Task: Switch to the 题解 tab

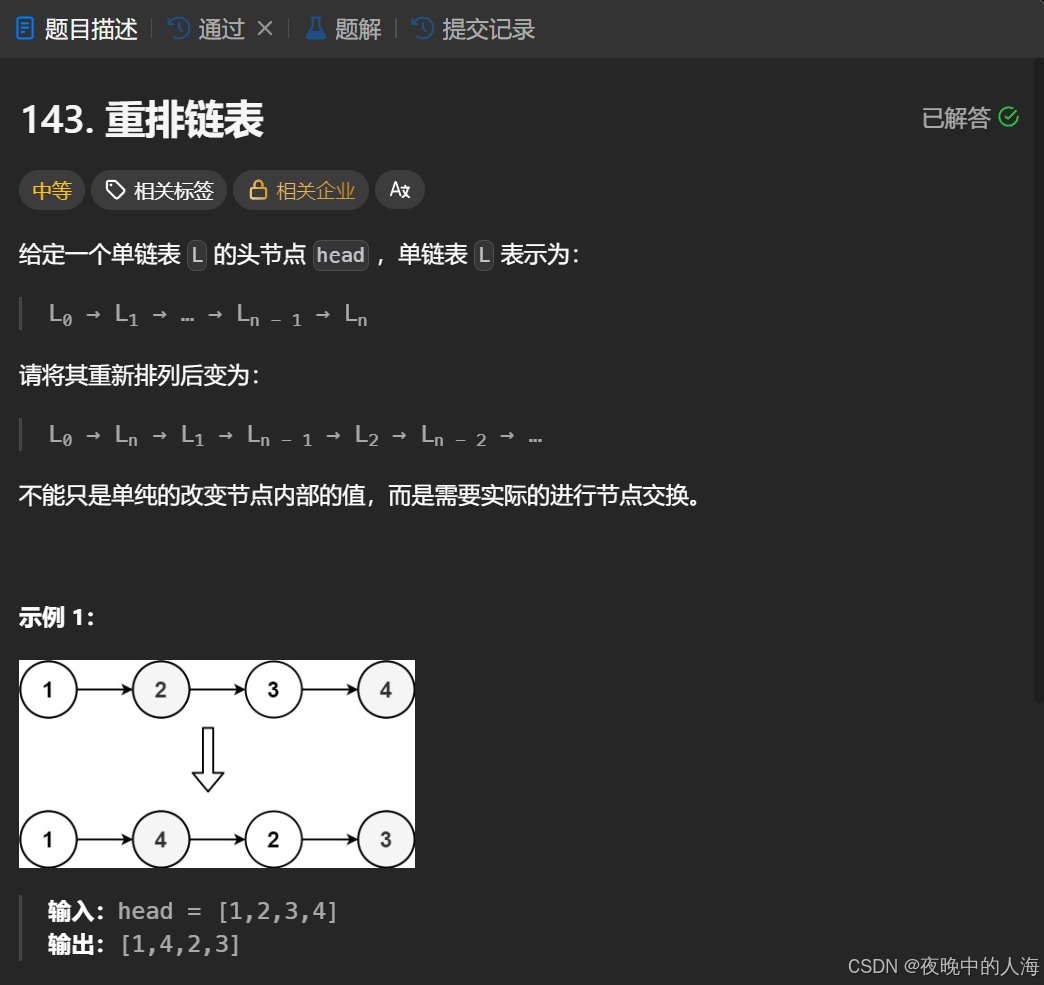Action: click(357, 28)
